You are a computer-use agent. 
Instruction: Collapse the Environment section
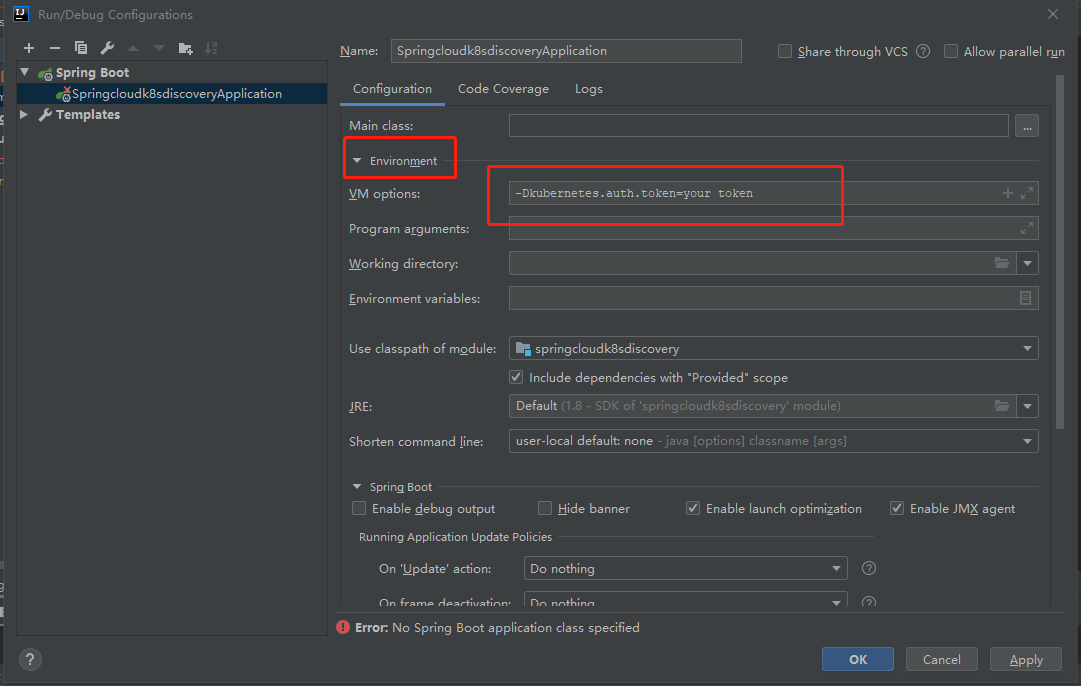click(x=356, y=161)
